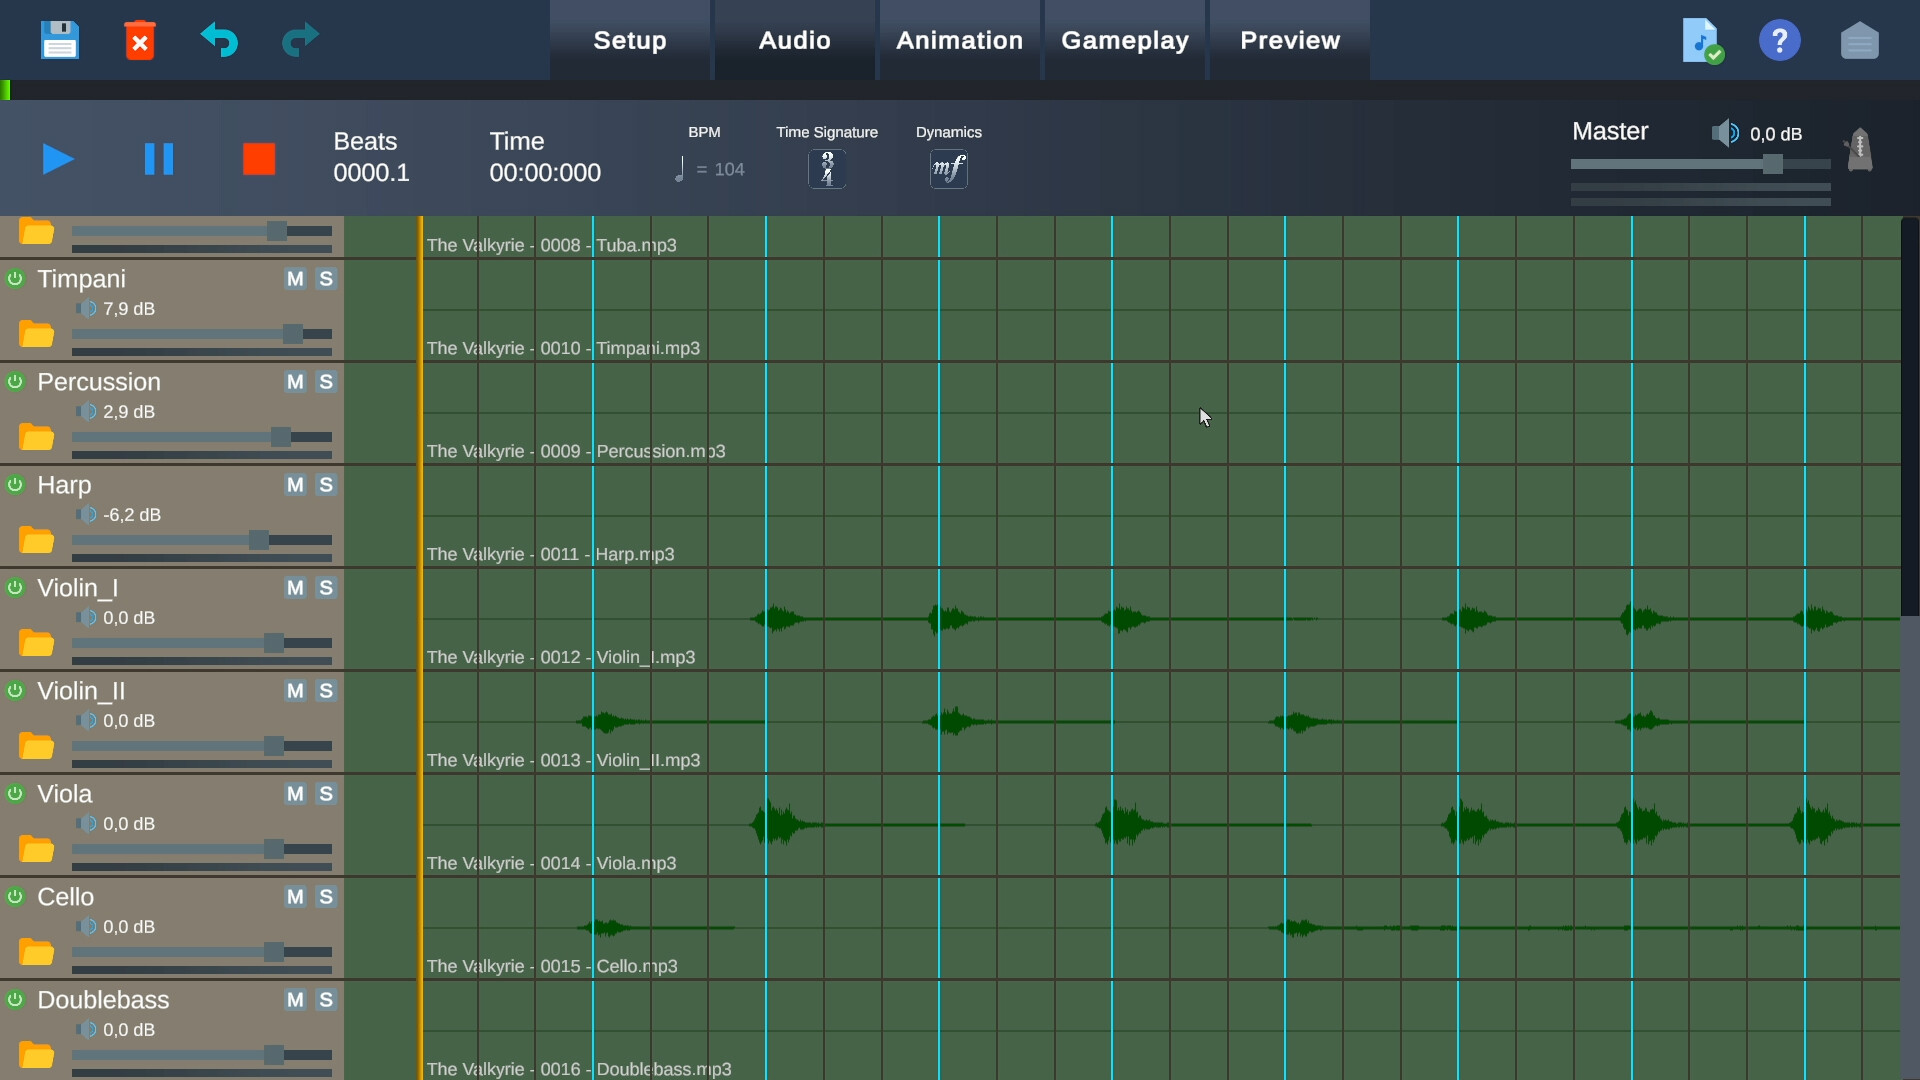1920x1080 pixels.
Task: Click the red delete icon
Action: tap(139, 40)
